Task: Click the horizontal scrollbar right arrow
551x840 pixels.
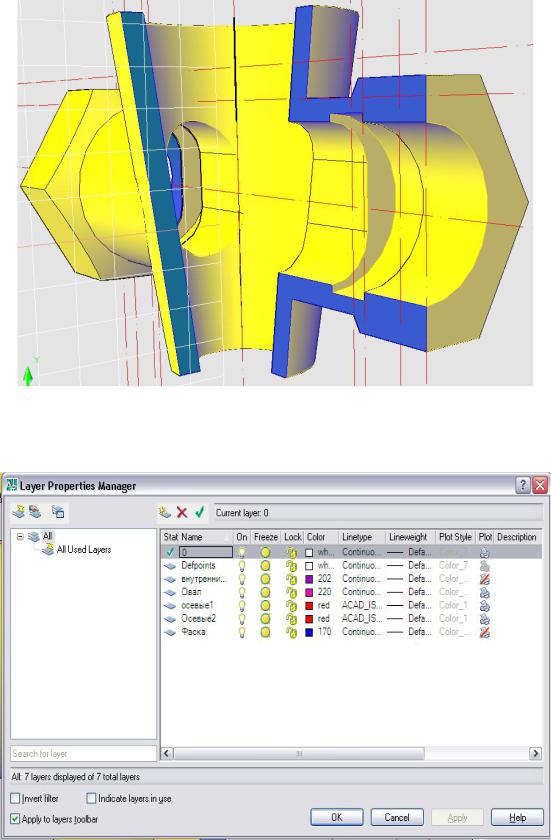Action: 535,753
